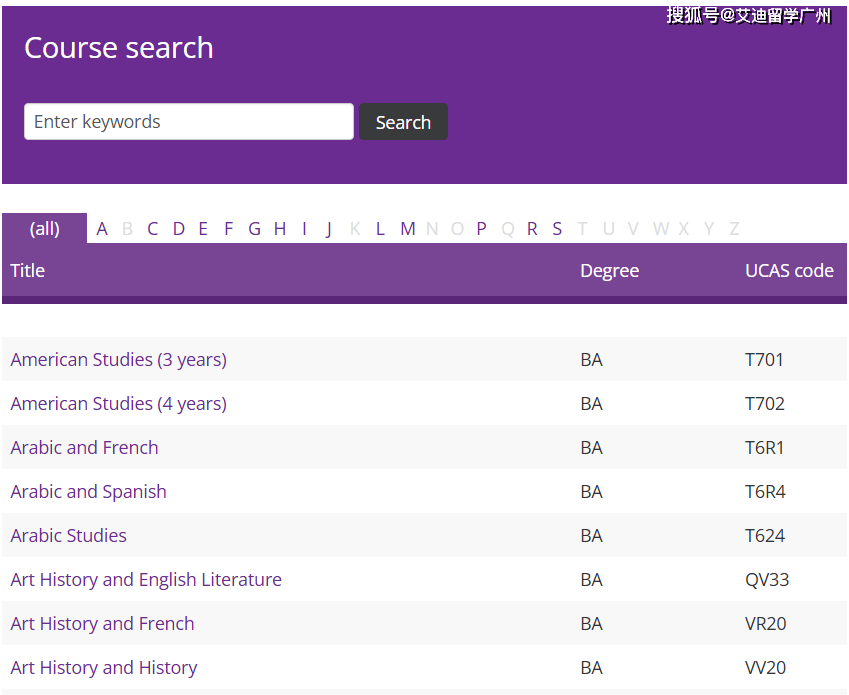
Task: Open Arabic and French course
Action: point(84,448)
